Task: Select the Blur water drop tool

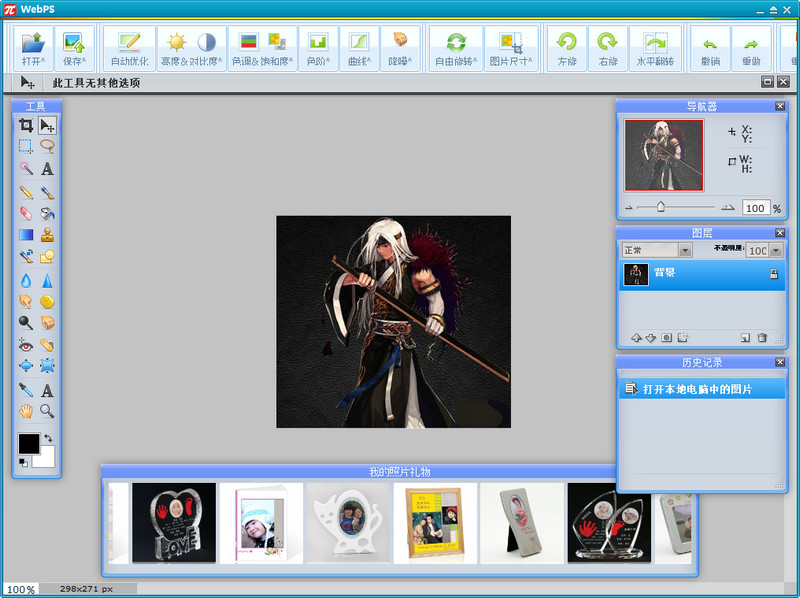Action: 26,281
